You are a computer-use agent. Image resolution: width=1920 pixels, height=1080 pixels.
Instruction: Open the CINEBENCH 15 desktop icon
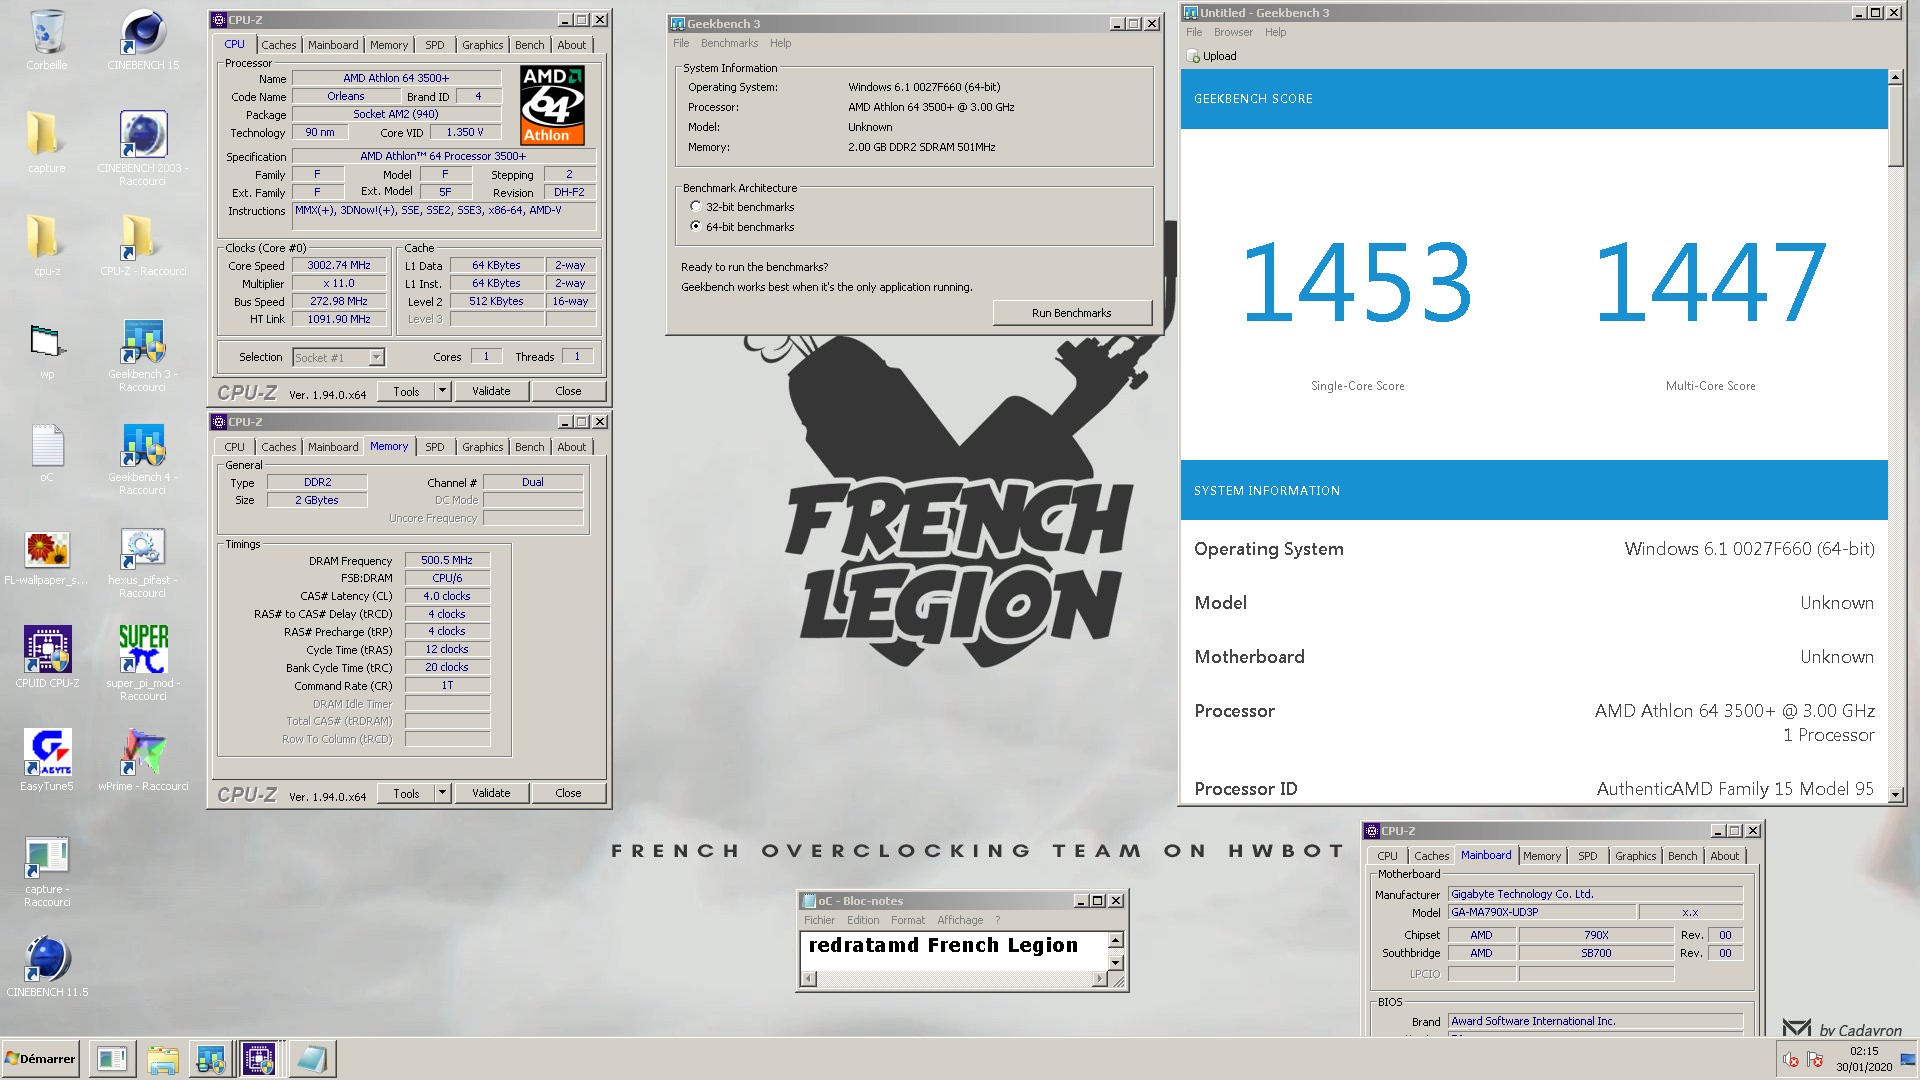click(x=143, y=32)
